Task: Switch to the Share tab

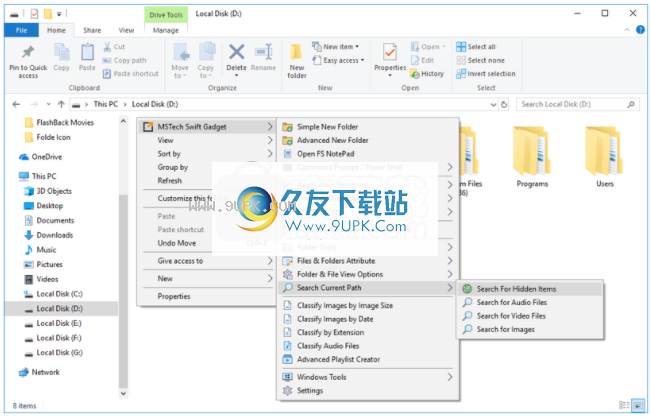Action: tap(92, 30)
